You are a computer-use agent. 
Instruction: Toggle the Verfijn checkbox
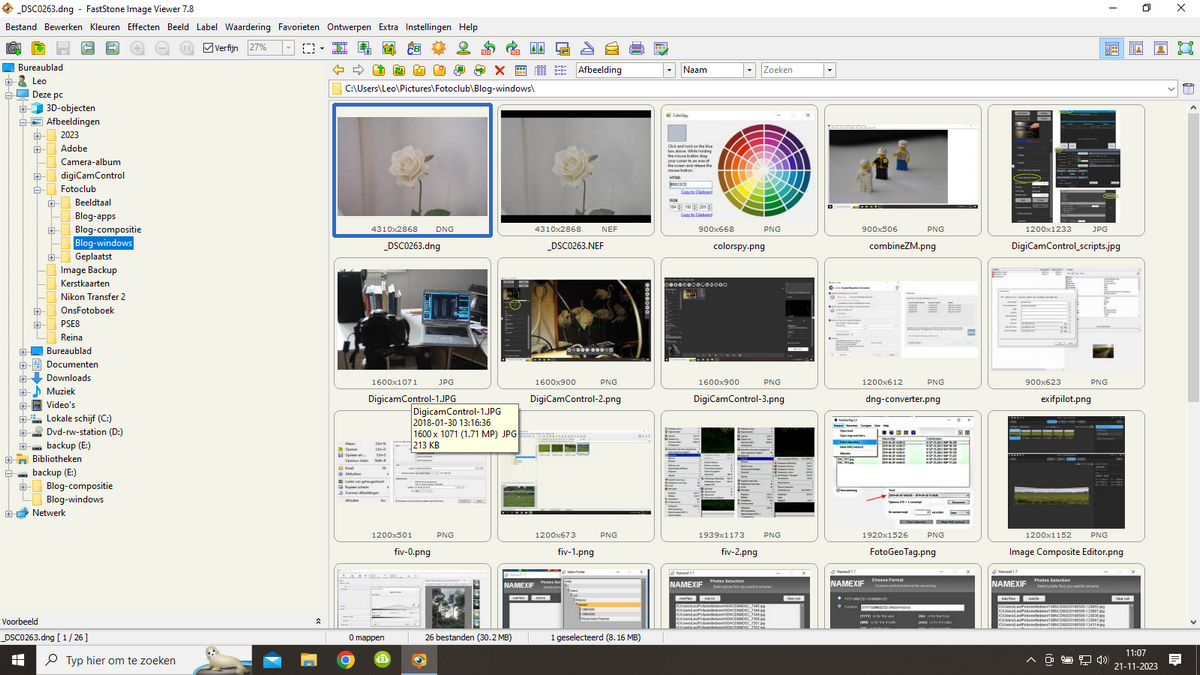coord(208,48)
